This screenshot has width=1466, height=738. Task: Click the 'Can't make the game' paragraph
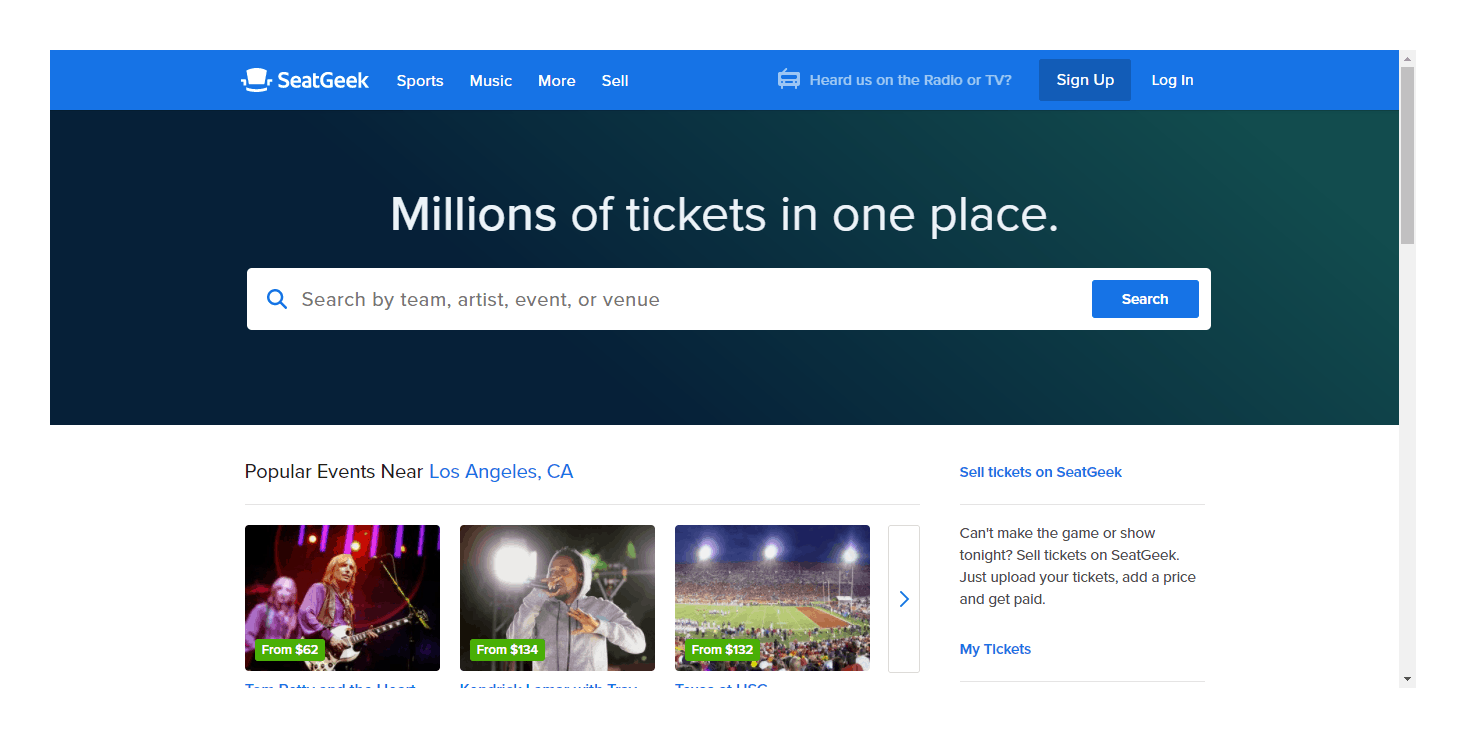(x=1077, y=566)
